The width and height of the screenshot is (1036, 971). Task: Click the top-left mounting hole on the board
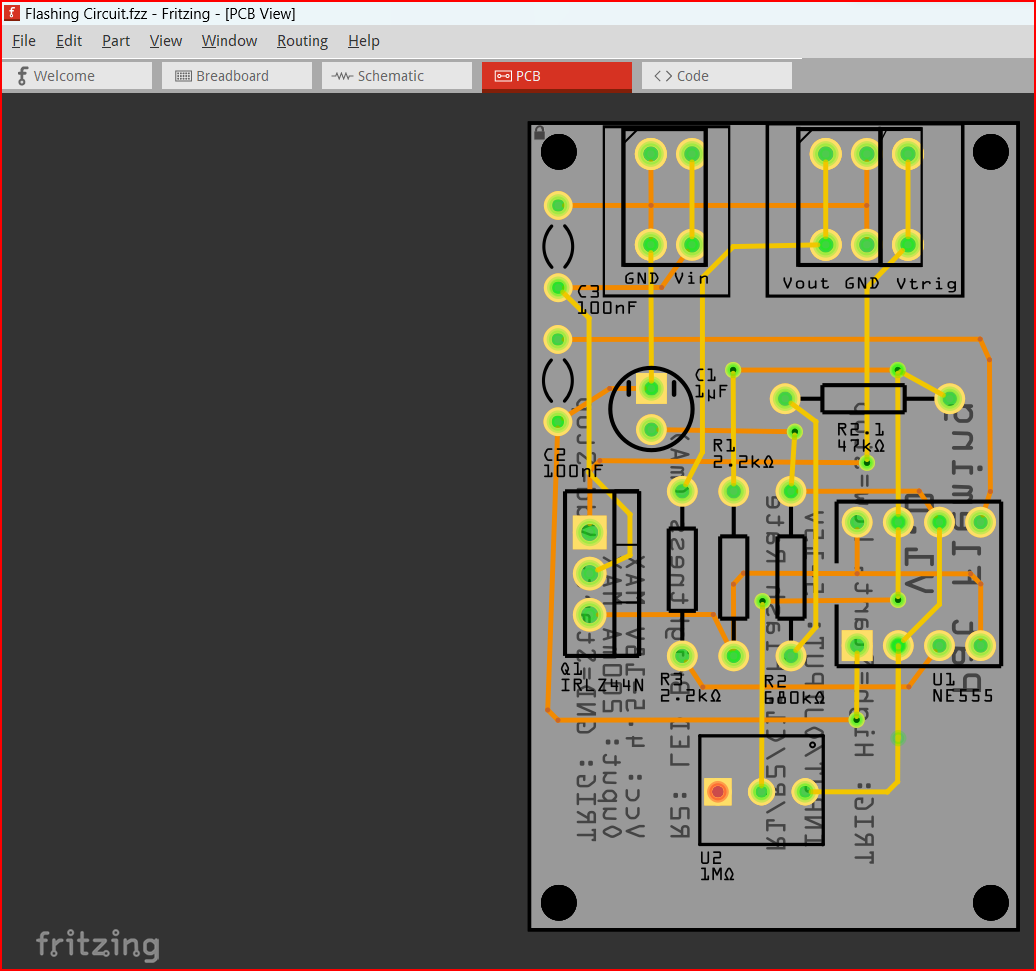pyautogui.click(x=559, y=153)
